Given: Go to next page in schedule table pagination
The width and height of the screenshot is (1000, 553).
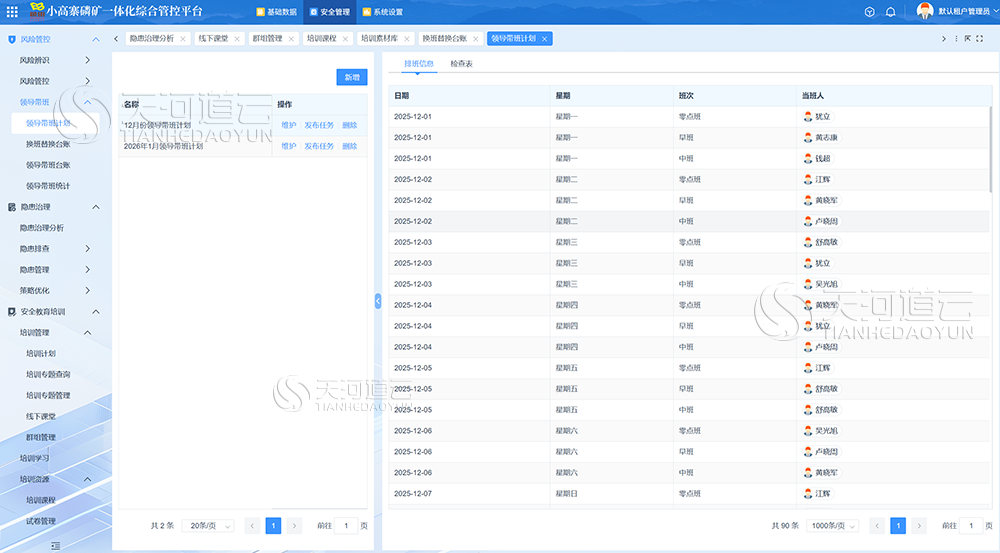Looking at the screenshot, I should (x=919, y=526).
